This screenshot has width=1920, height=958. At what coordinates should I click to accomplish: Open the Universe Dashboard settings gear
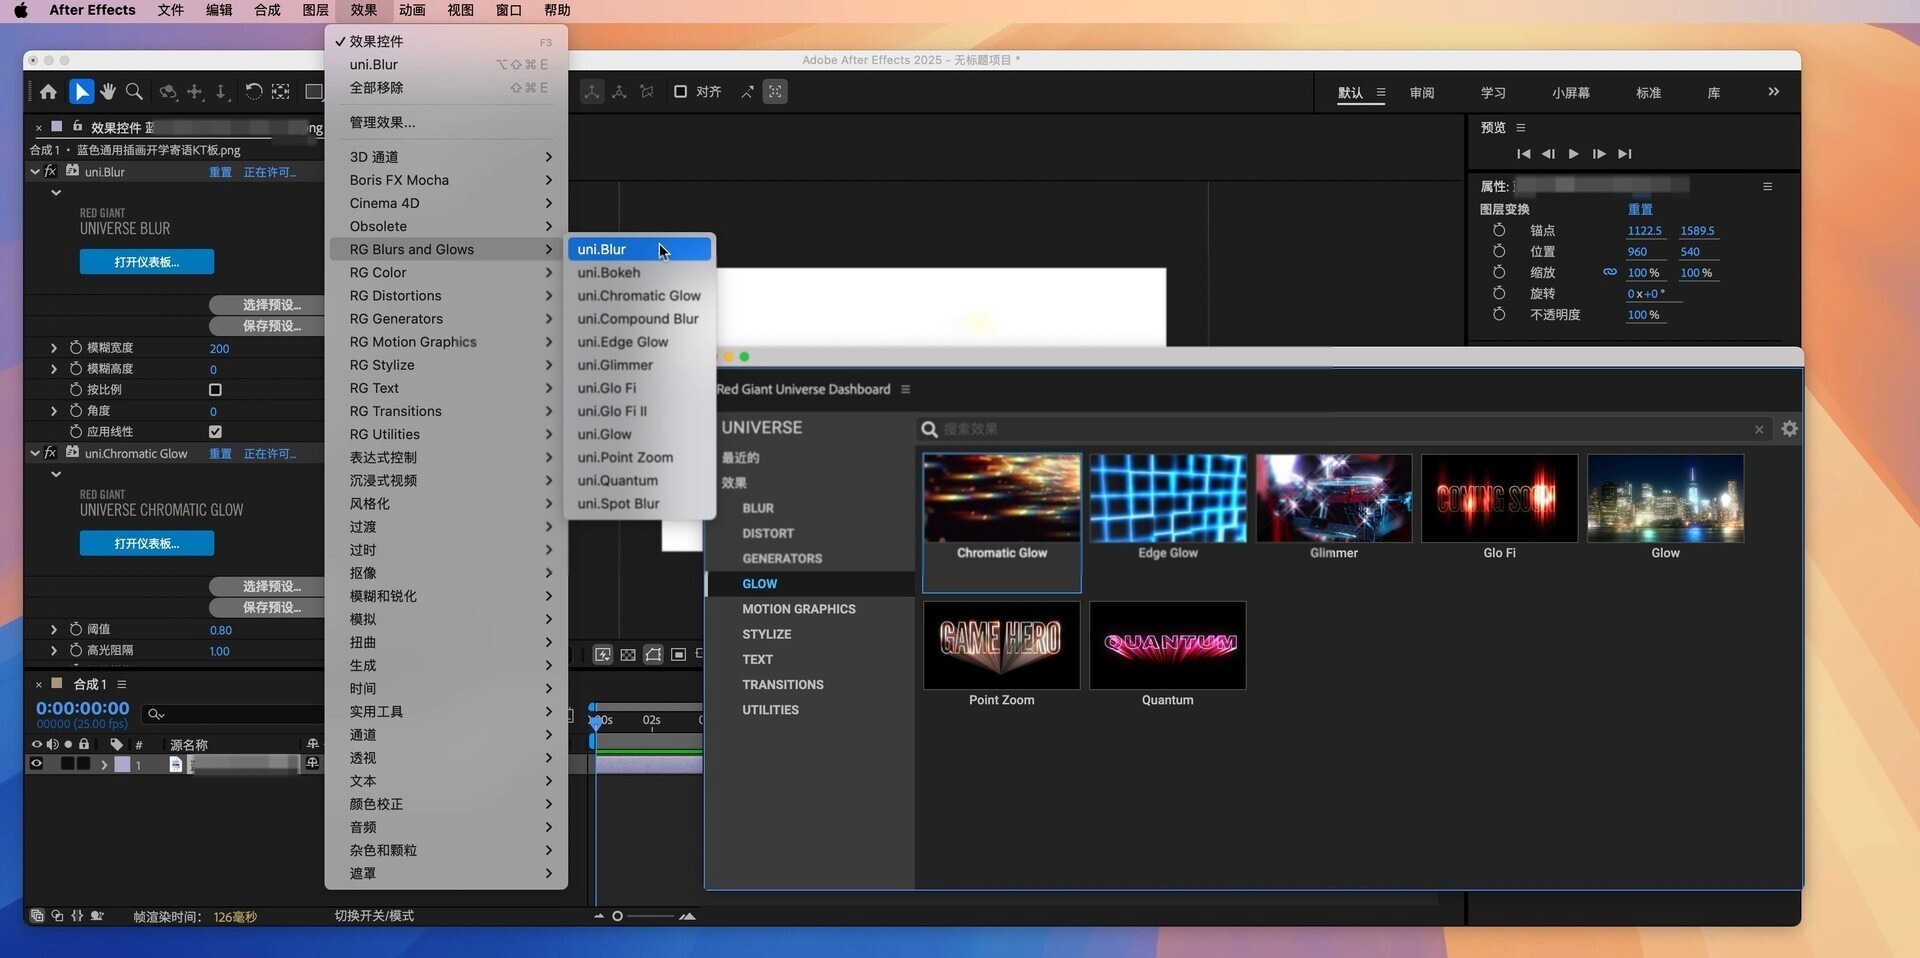[x=1789, y=429]
